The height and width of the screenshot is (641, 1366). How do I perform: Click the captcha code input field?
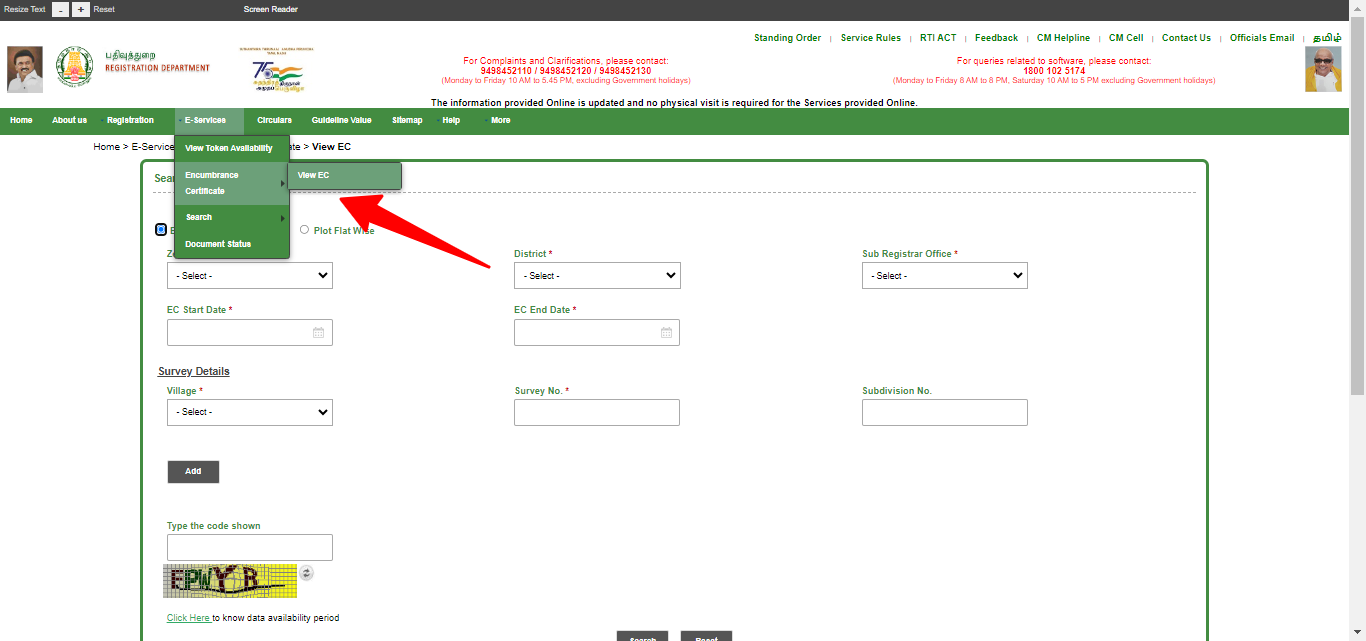click(x=249, y=547)
